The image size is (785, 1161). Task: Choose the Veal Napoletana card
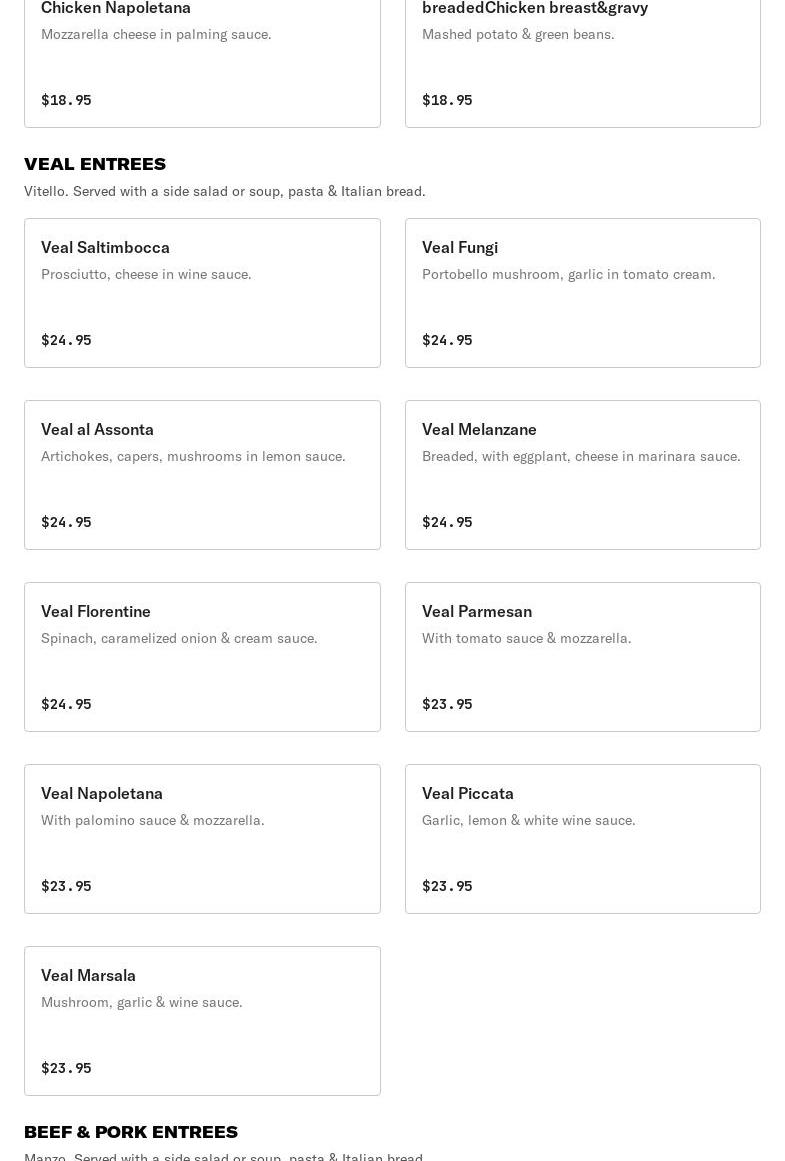[202, 839]
